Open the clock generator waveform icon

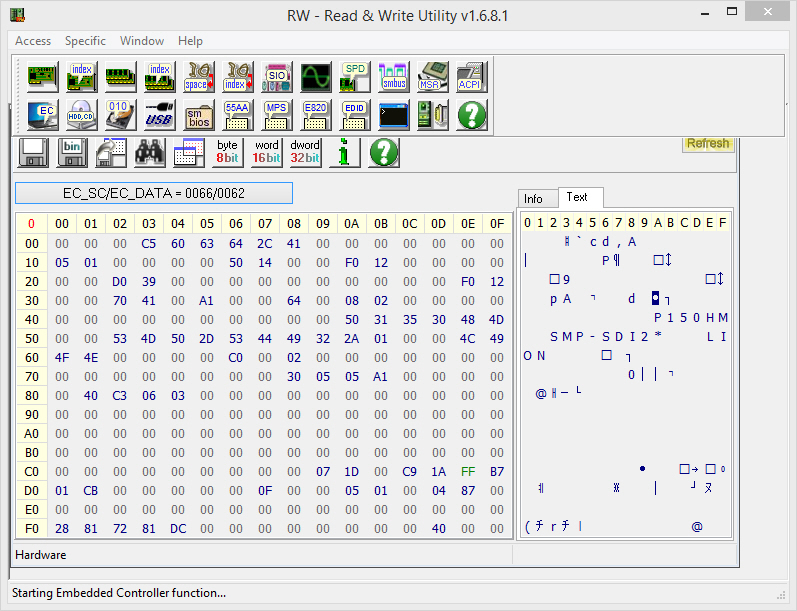pos(316,77)
